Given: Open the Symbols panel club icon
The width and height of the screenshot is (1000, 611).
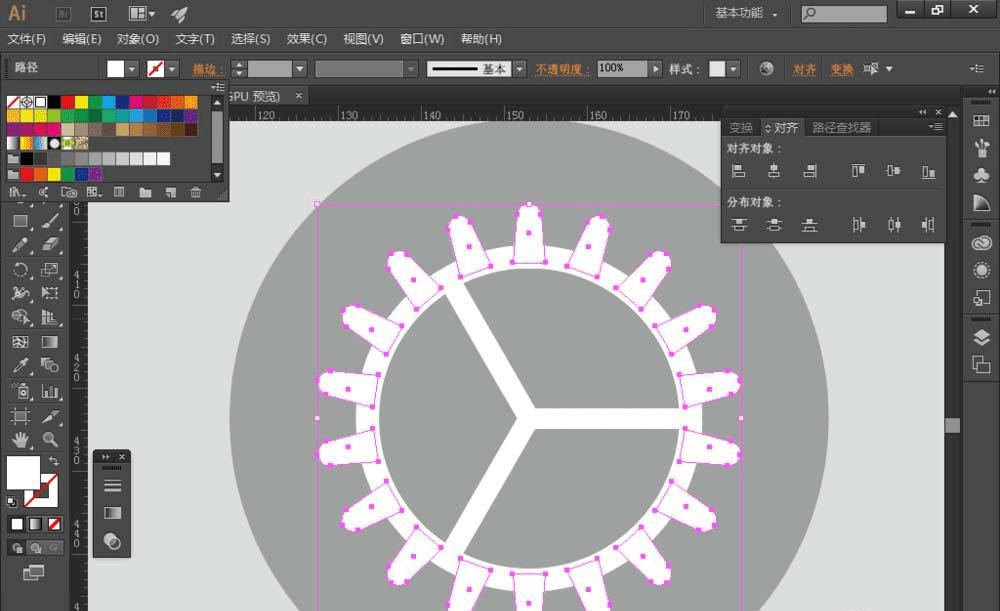Looking at the screenshot, I should click(982, 174).
